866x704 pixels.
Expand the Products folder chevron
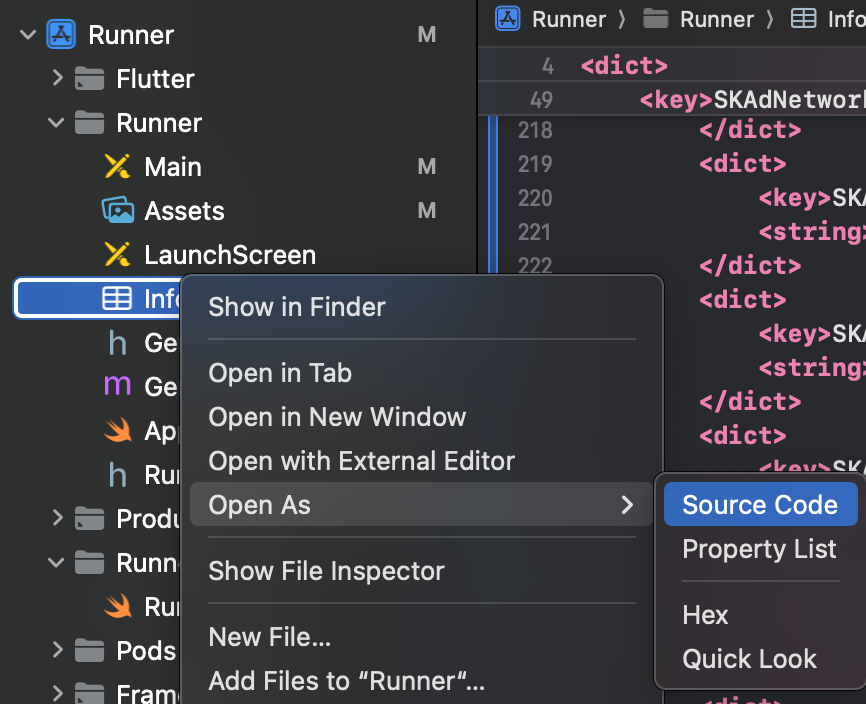click(57, 518)
